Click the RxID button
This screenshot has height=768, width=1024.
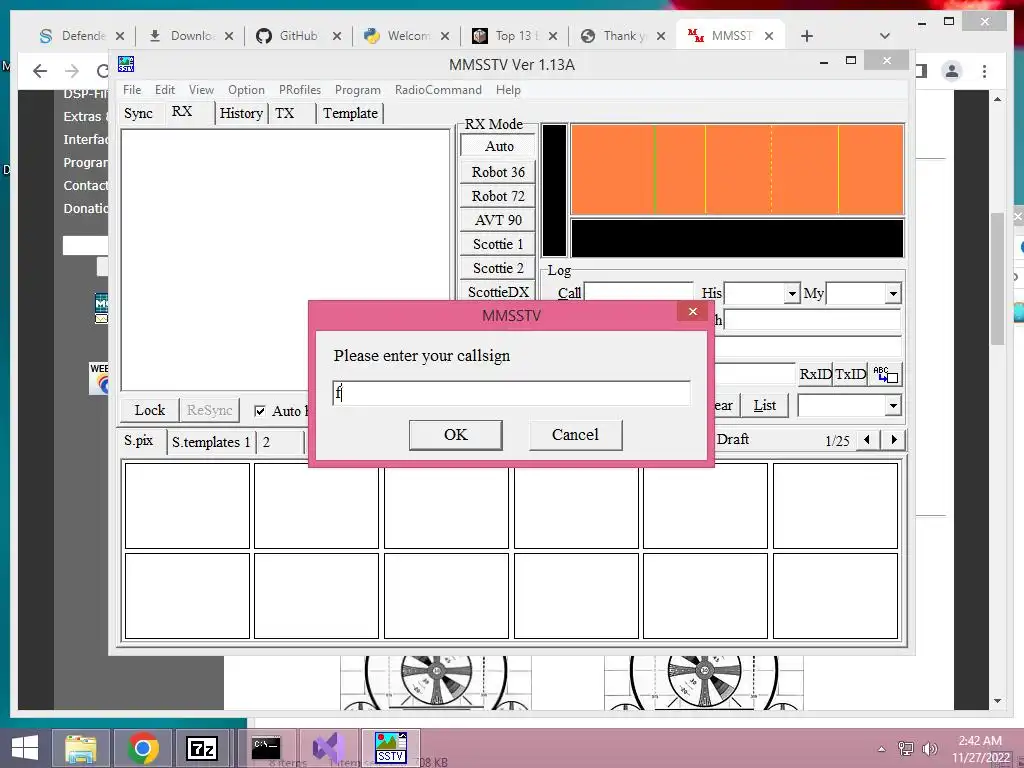(x=815, y=374)
